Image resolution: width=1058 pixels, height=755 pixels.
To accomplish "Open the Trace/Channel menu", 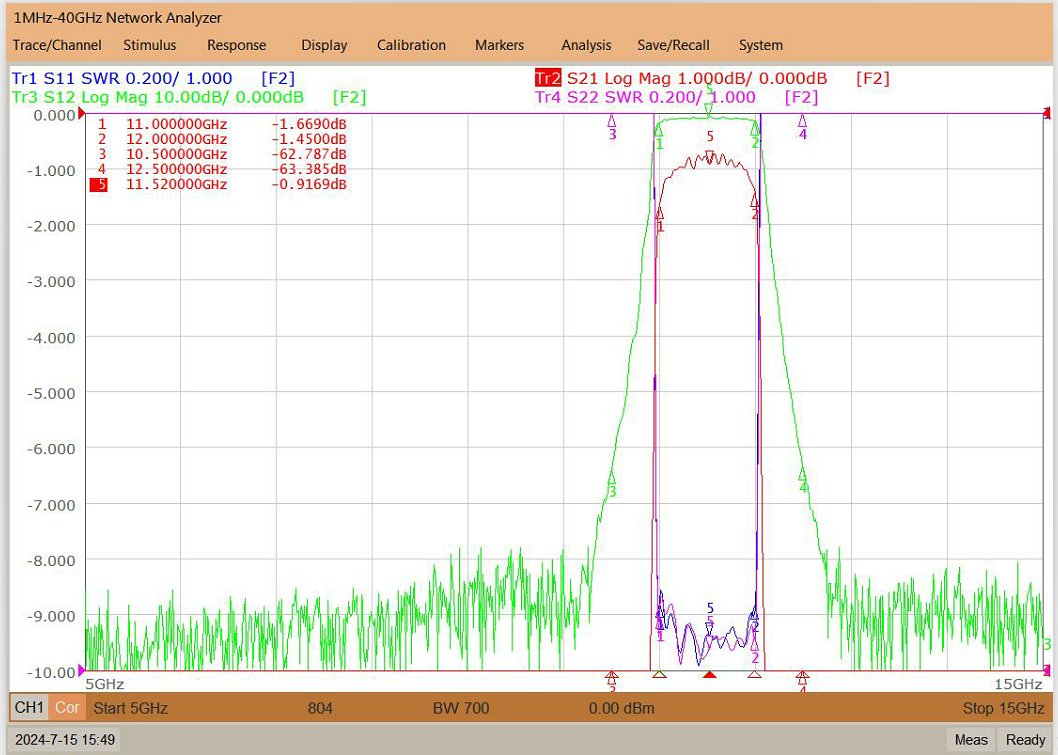I will coord(57,45).
